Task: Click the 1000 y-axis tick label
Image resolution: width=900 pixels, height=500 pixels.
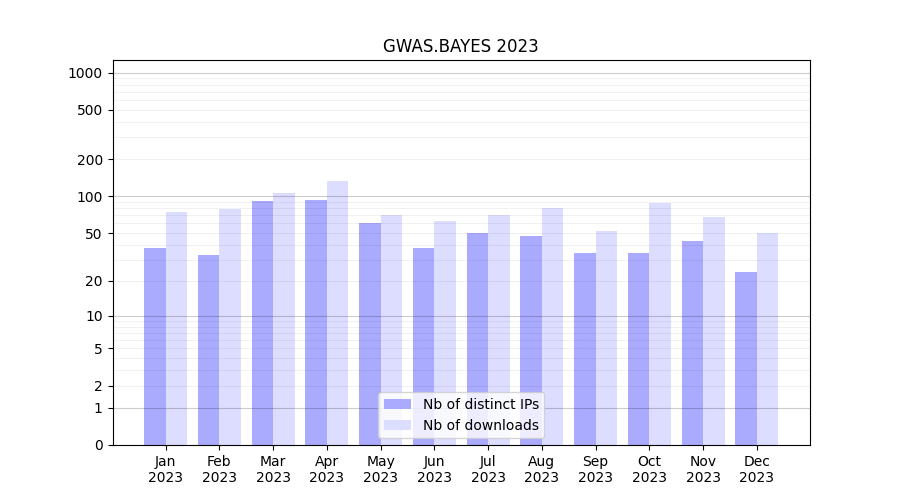Action: tap(85, 73)
